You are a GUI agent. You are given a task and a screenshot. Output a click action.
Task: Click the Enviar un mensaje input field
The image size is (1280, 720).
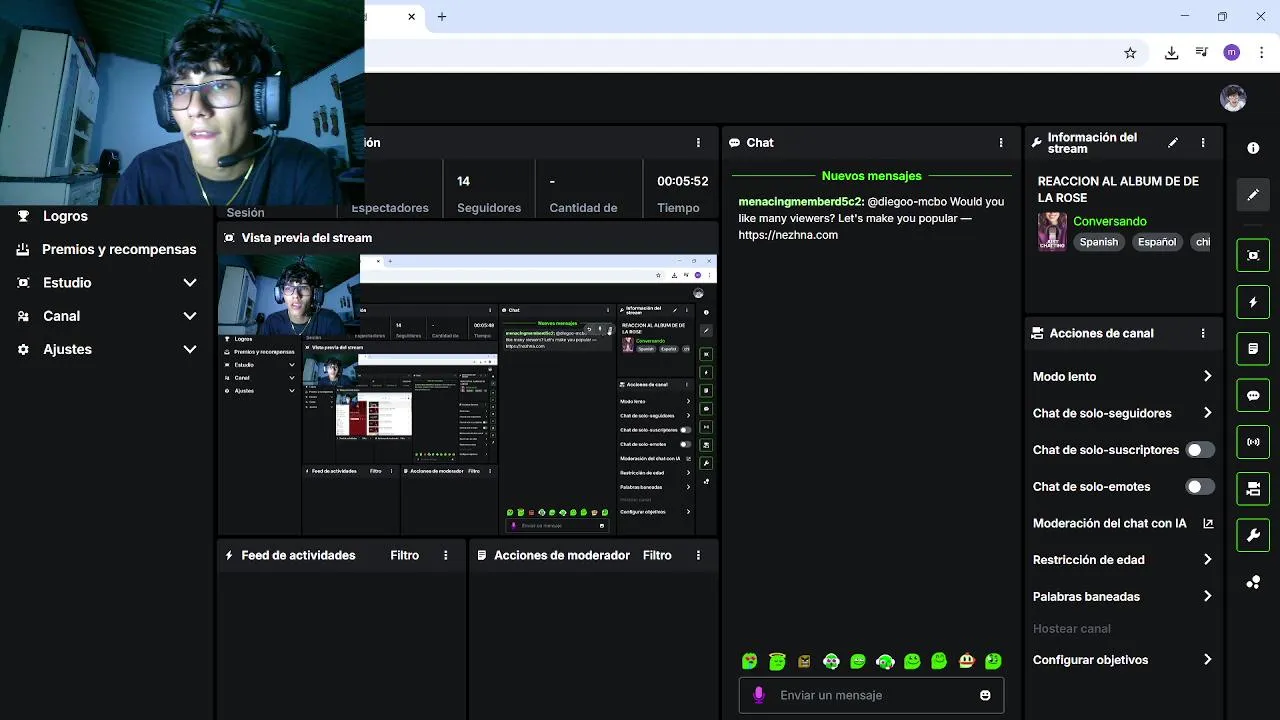872,695
